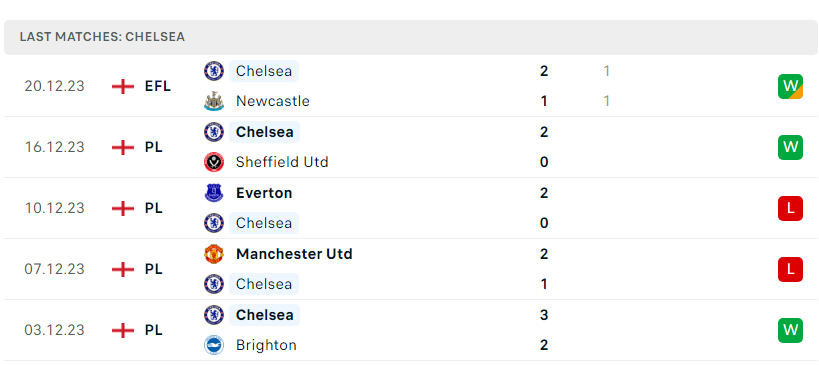Open the Newcastle team link

pos(273,101)
